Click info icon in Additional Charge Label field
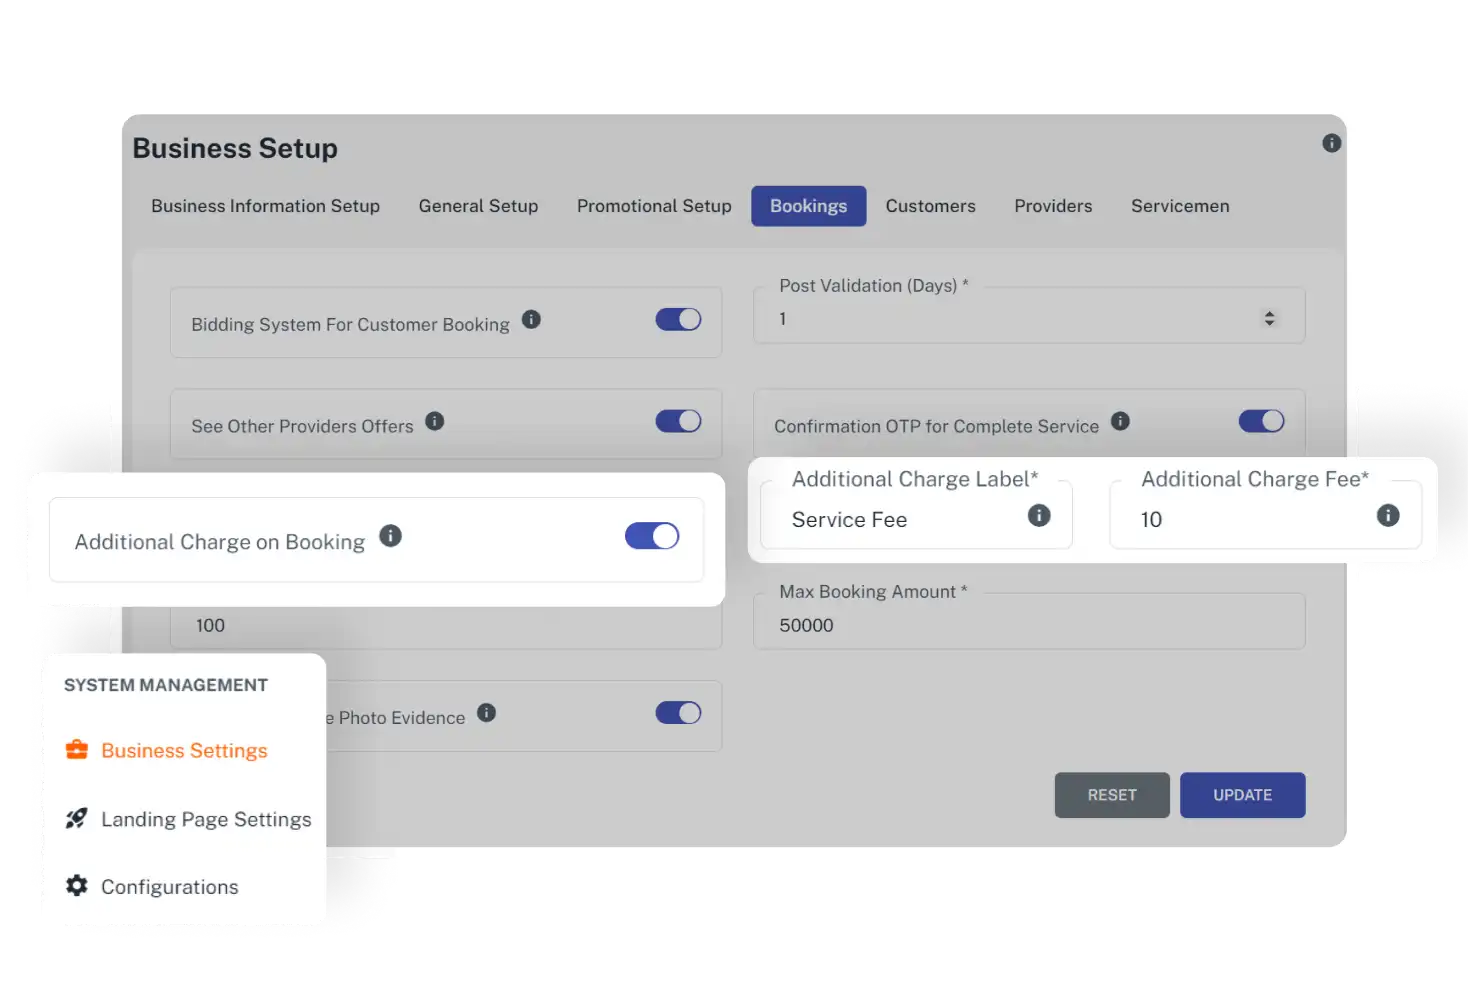 click(1039, 515)
